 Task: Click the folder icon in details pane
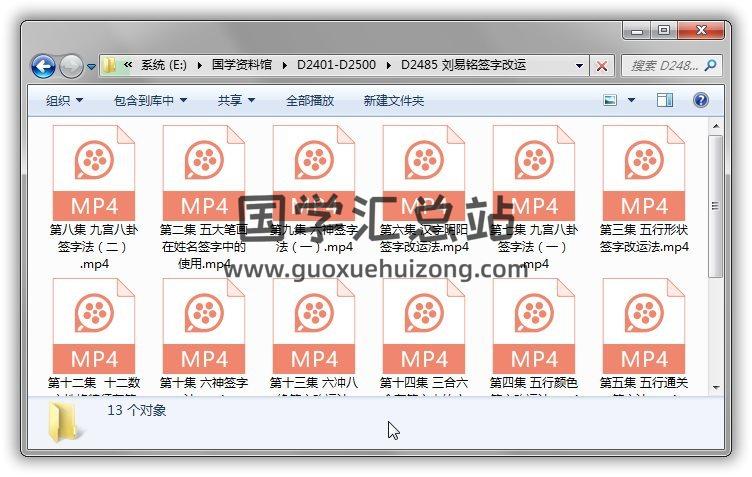[x=63, y=421]
